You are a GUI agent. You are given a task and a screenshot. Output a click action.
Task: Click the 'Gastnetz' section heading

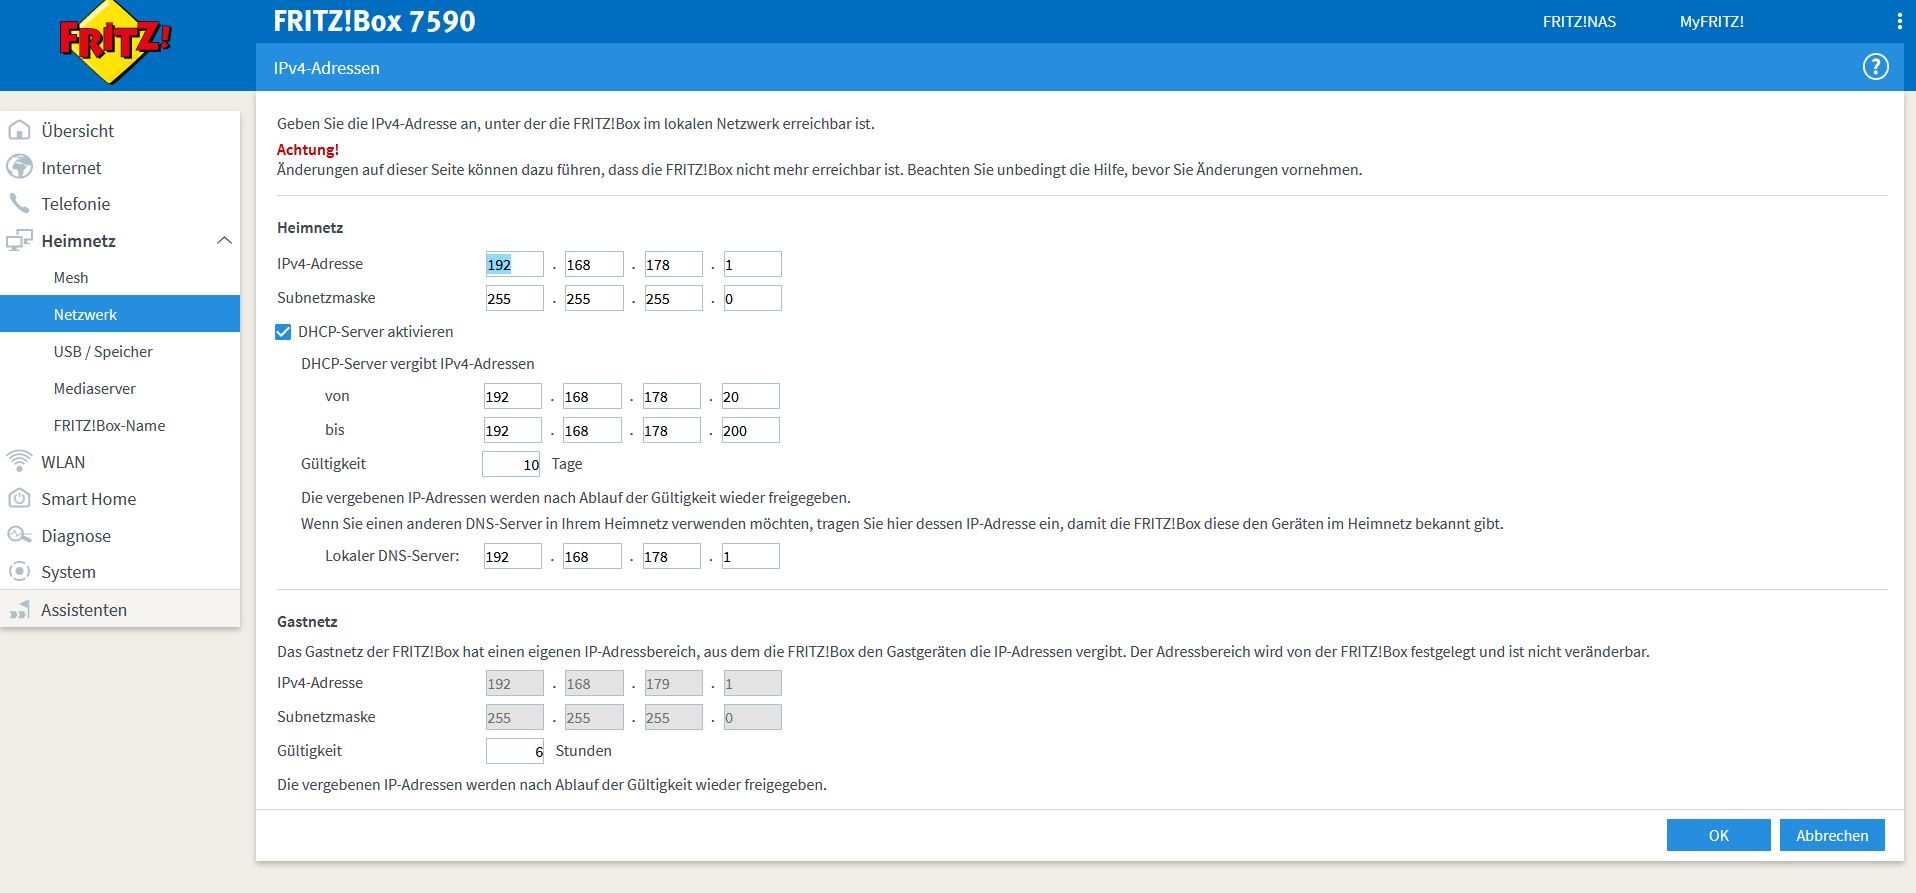pyautogui.click(x=307, y=621)
